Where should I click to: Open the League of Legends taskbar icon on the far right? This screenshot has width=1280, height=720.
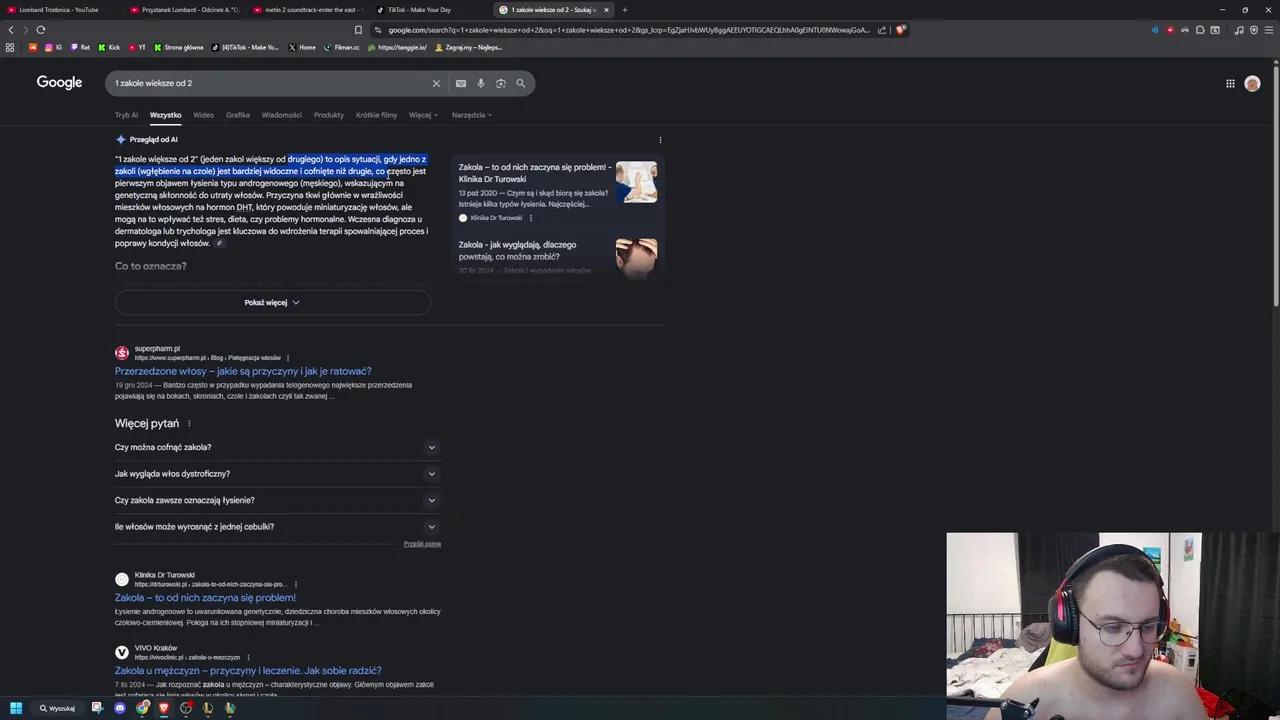click(230, 708)
